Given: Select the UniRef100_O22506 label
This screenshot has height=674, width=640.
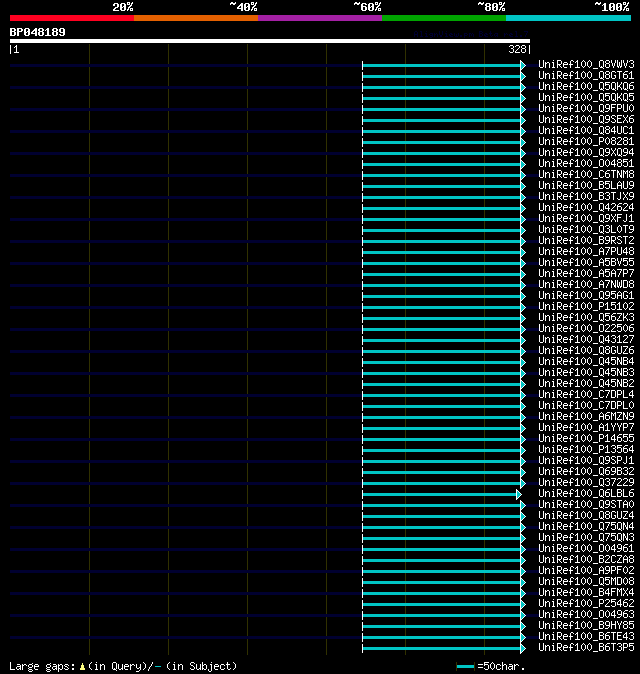Looking at the screenshot, I should 586,328.
